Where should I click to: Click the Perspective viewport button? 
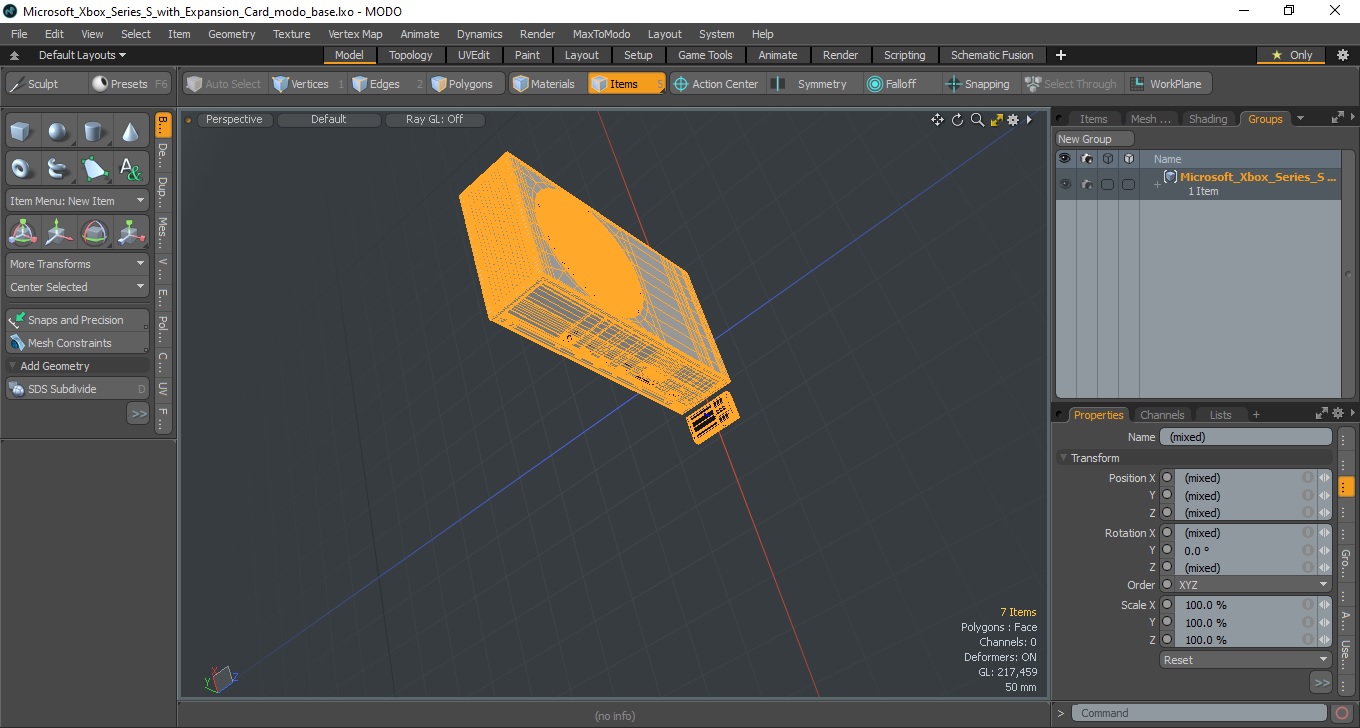point(234,120)
